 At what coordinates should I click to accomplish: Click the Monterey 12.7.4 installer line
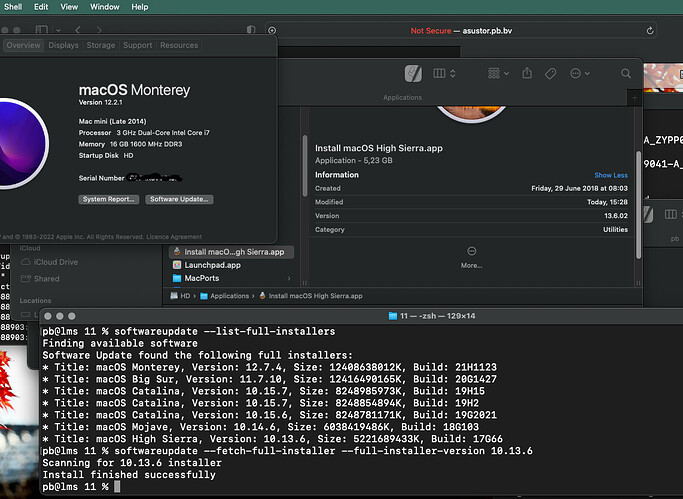tap(270, 367)
